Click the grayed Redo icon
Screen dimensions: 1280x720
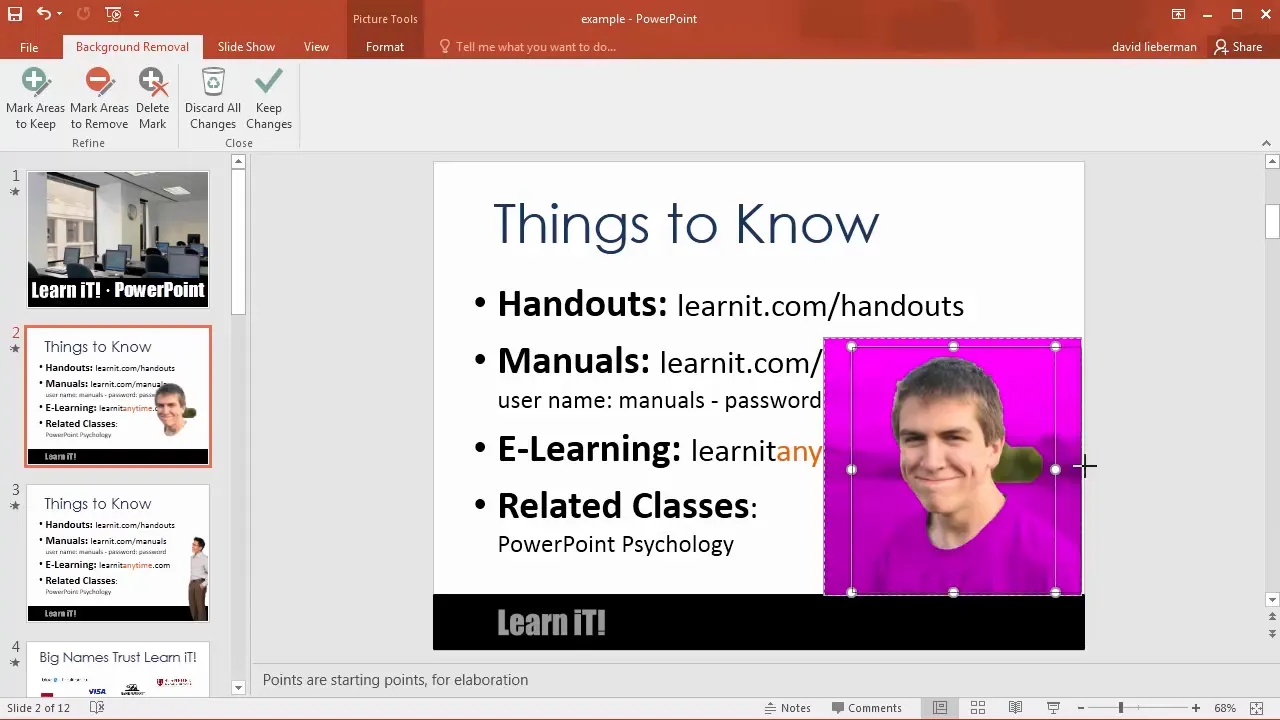click(x=83, y=14)
